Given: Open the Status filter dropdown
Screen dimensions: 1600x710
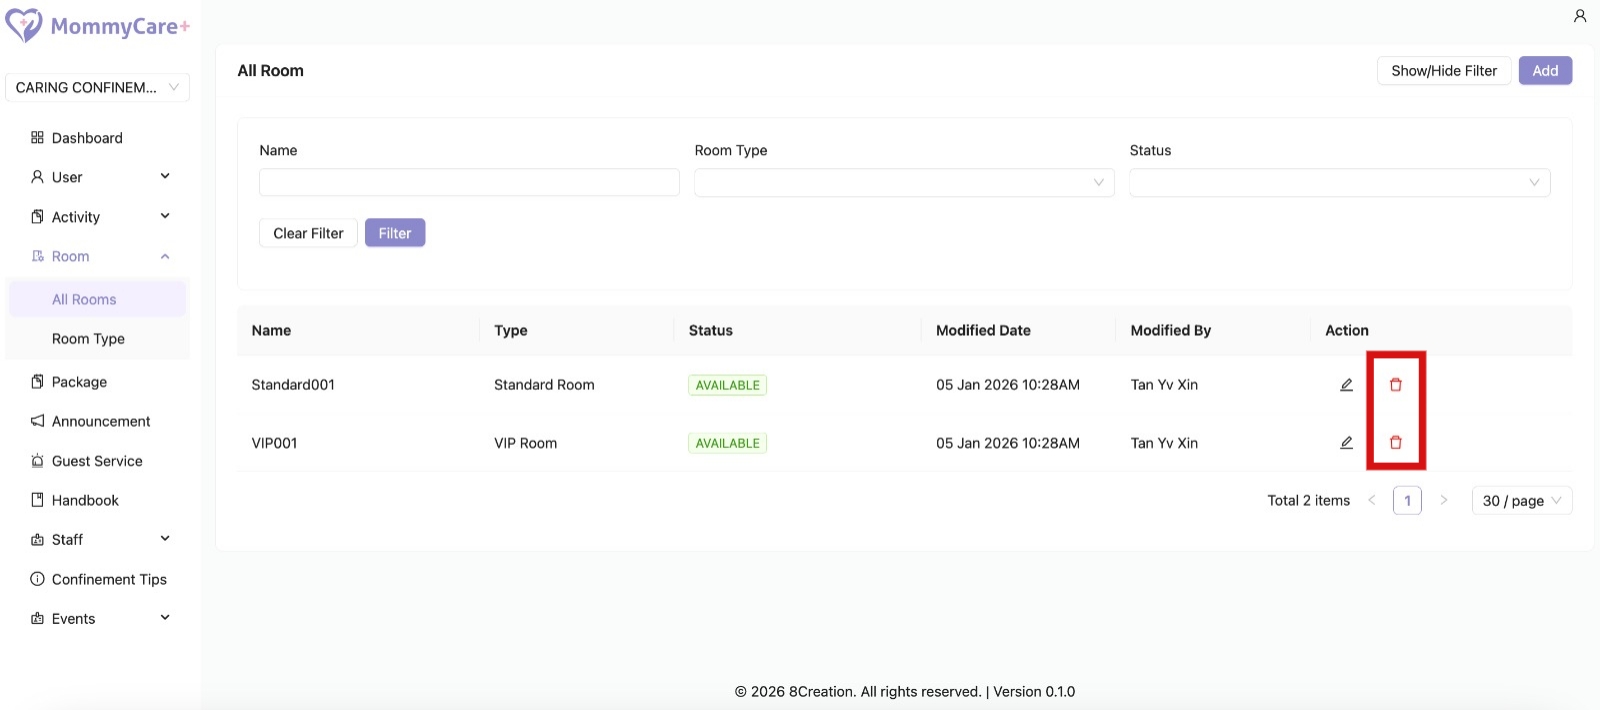Looking at the screenshot, I should pyautogui.click(x=1339, y=182).
